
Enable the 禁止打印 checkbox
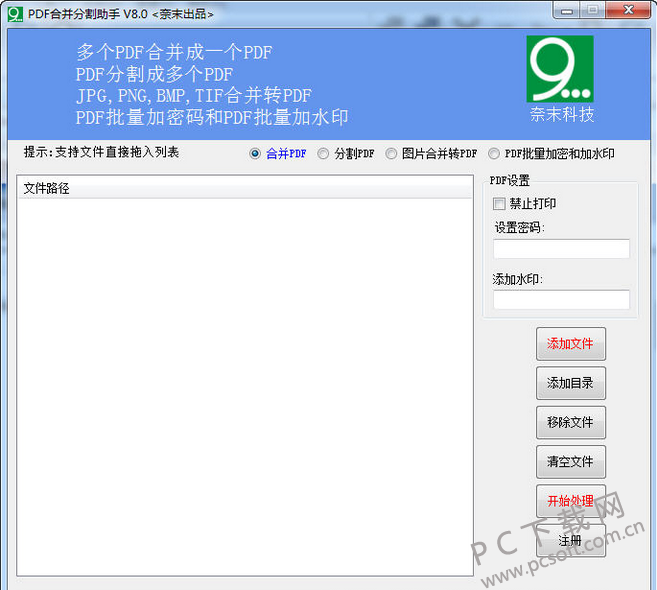pos(499,204)
